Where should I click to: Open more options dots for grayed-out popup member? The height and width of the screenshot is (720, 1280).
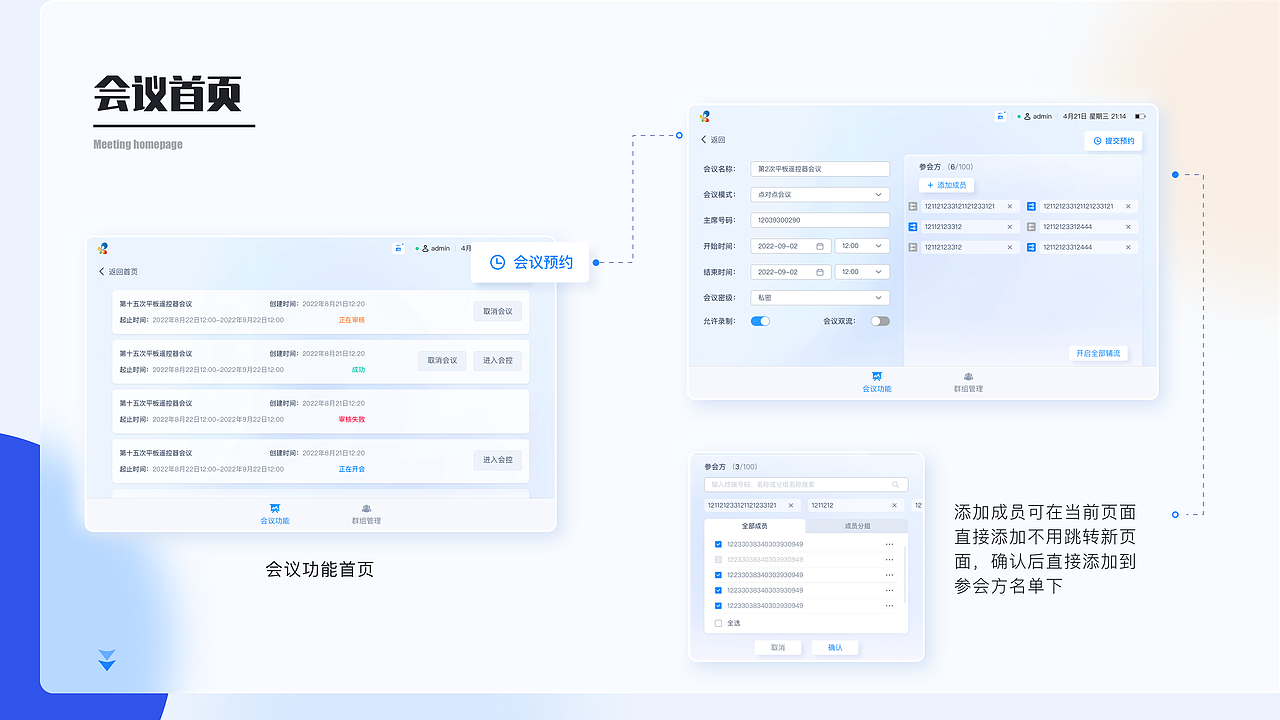click(889, 559)
